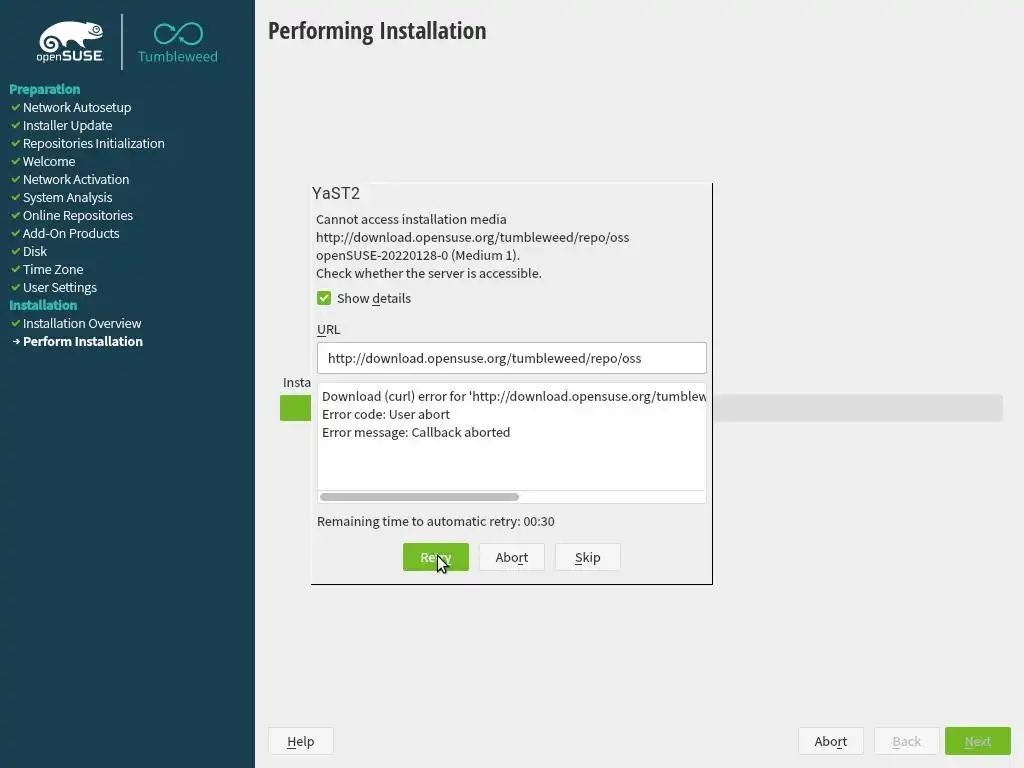
Task: Select Time Zone step in sidebar
Action: (53, 269)
